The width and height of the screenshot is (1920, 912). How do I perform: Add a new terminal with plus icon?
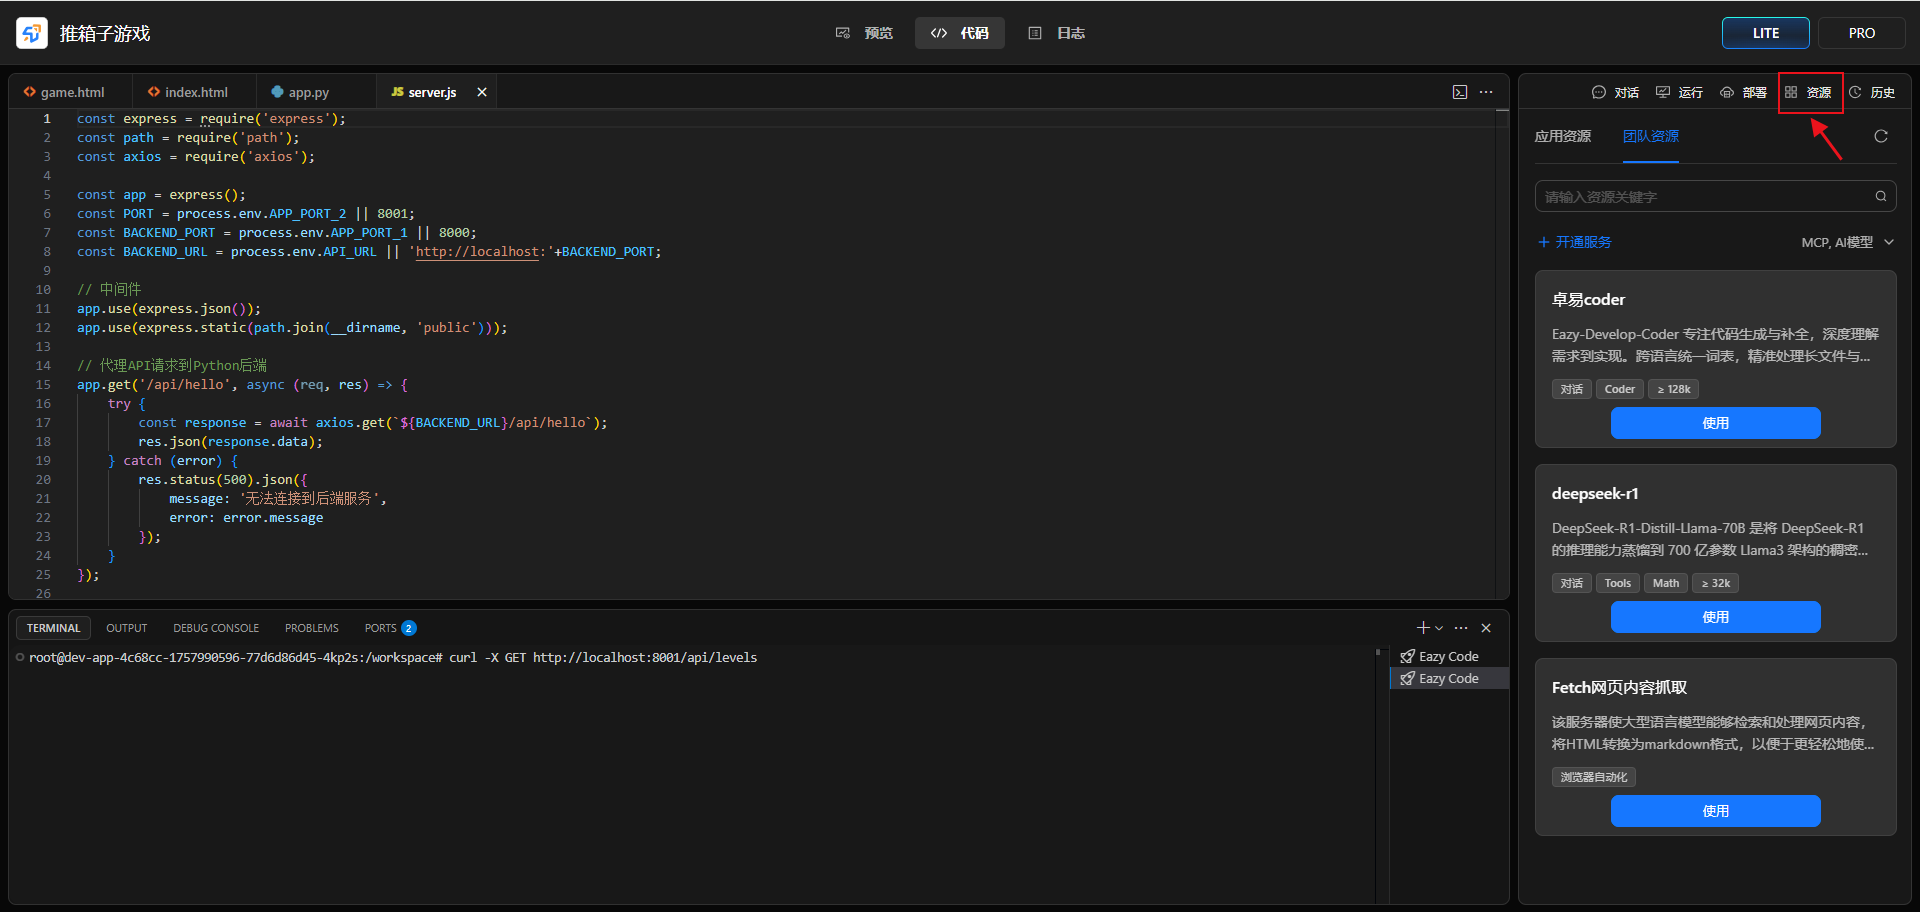1422,628
